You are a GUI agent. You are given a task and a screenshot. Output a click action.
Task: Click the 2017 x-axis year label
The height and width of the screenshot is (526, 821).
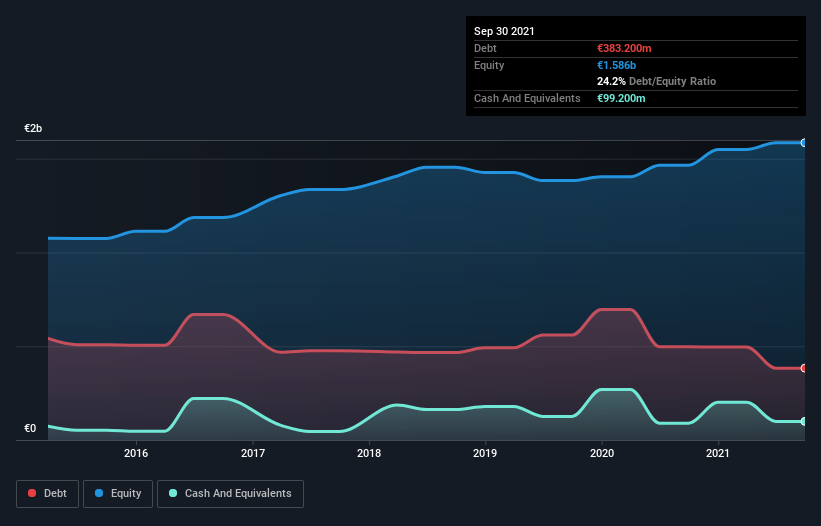tap(253, 453)
